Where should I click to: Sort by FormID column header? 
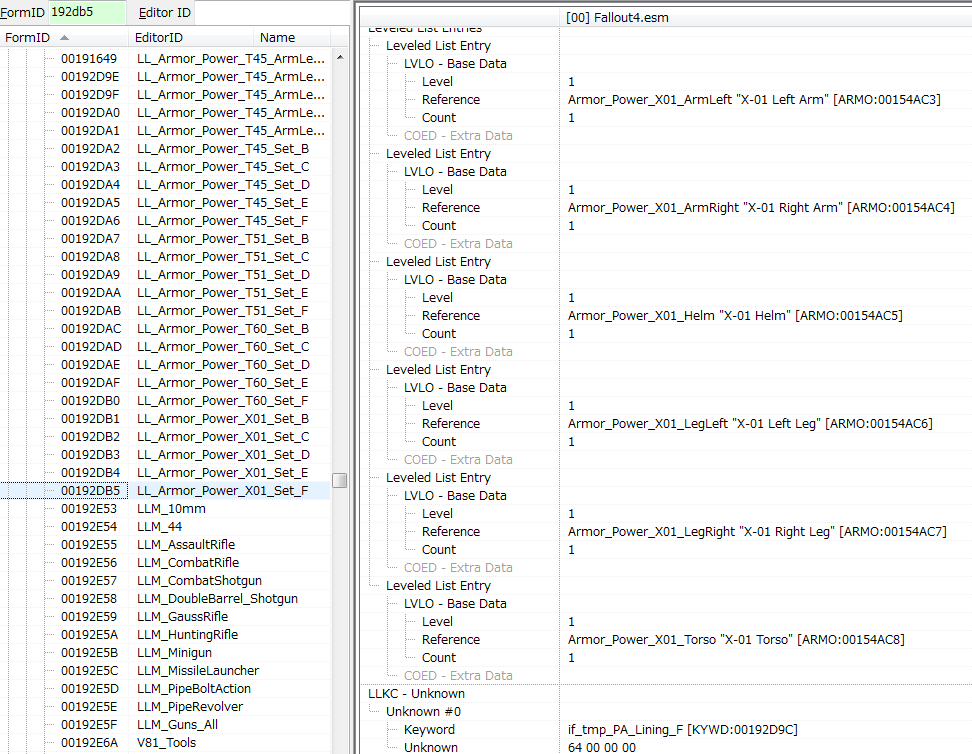pyautogui.click(x=64, y=37)
